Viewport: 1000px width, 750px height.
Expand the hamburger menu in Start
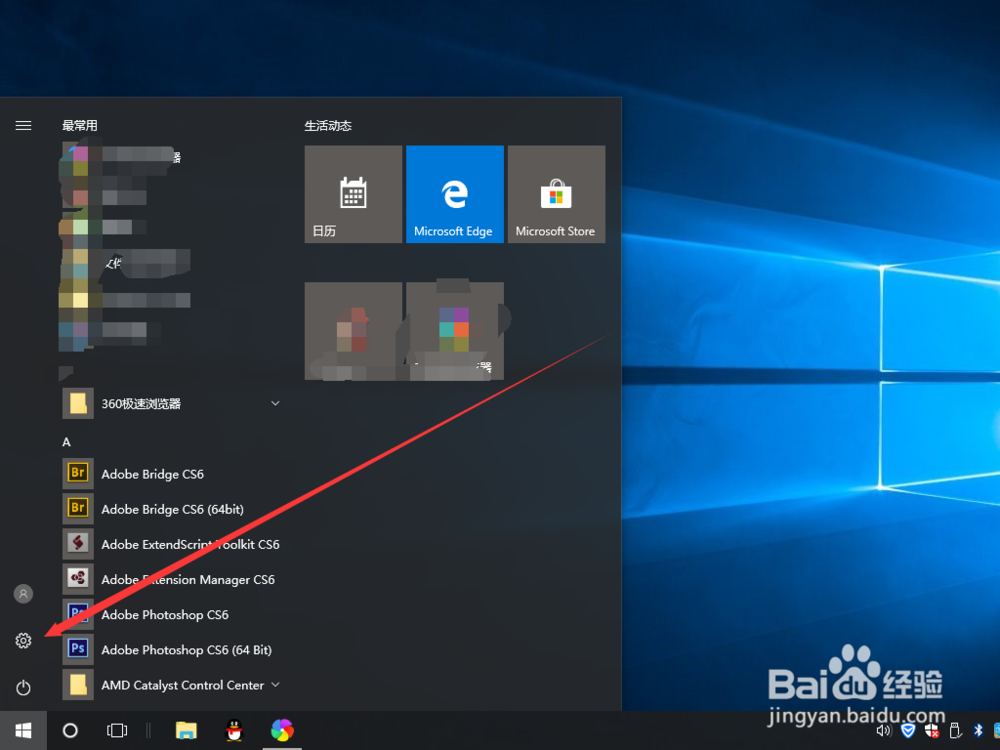click(24, 126)
